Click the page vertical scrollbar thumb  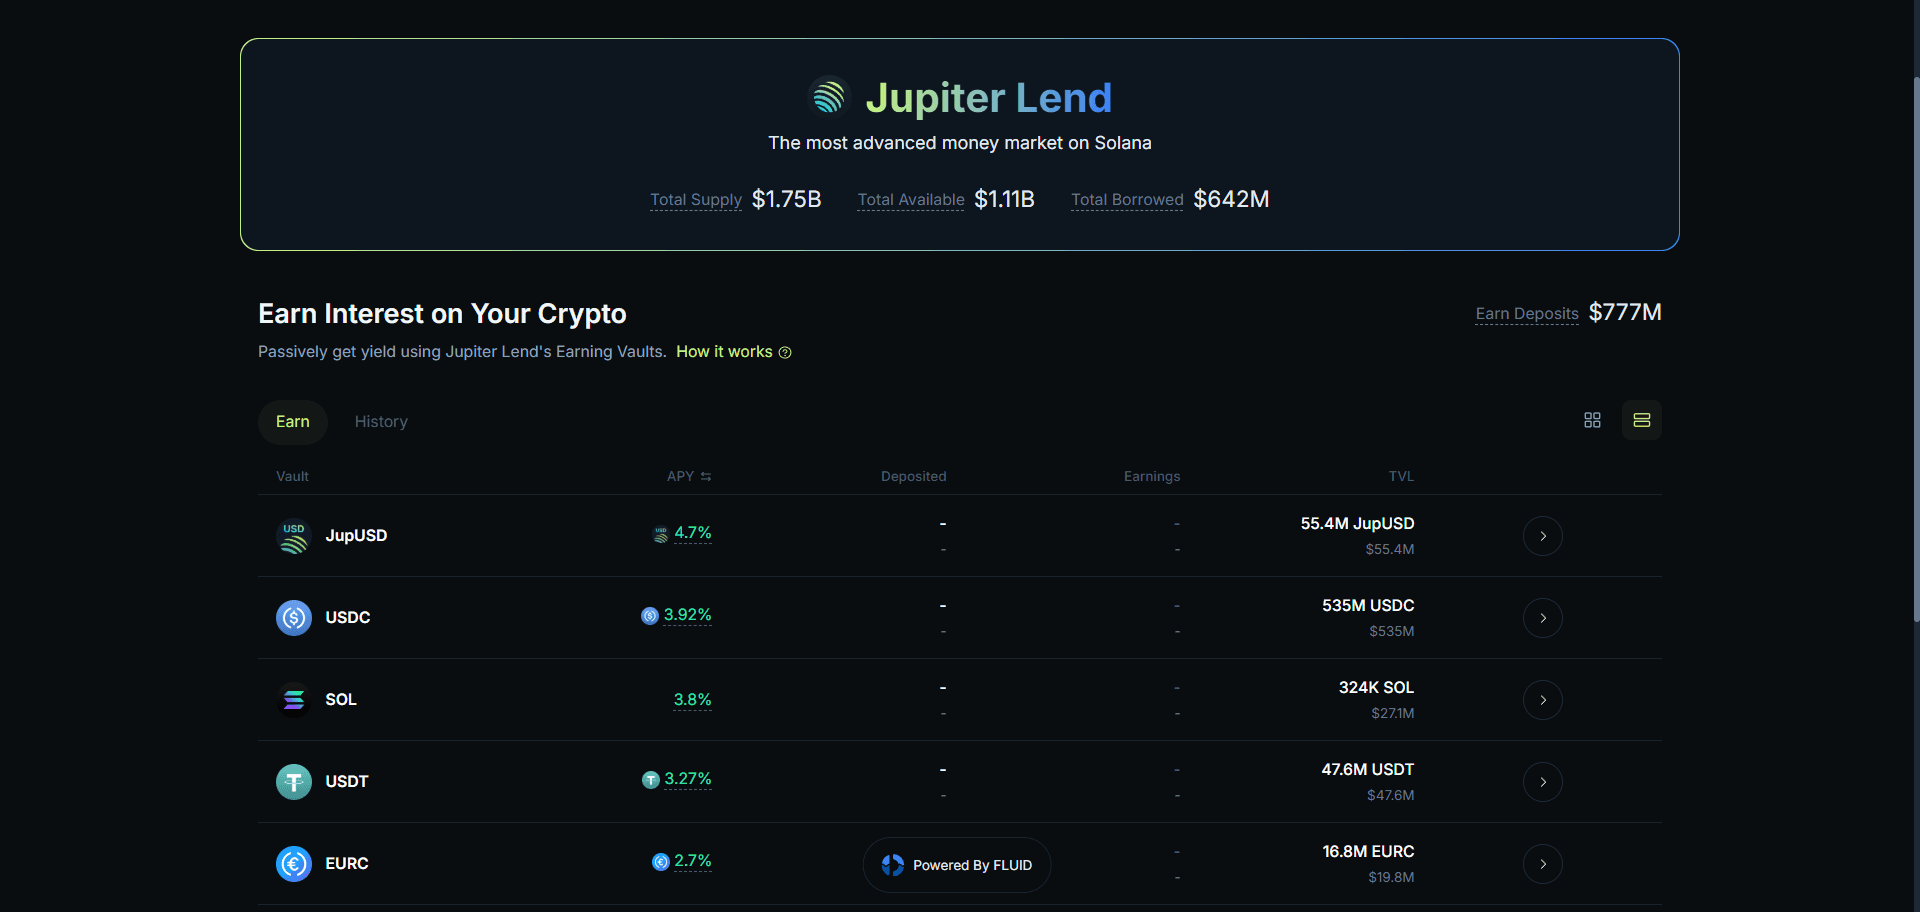1915,349
